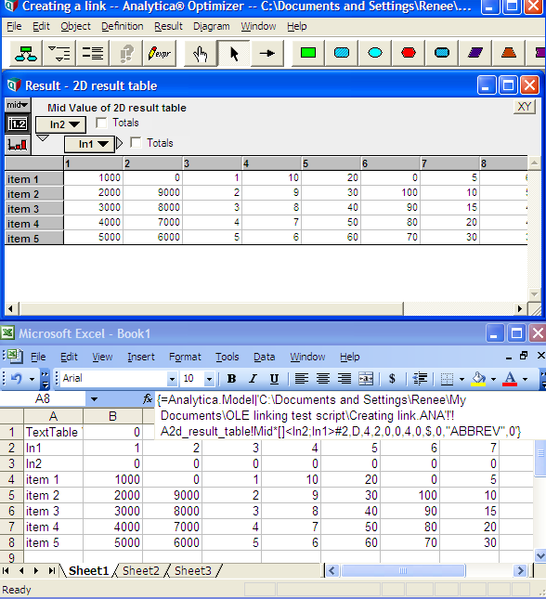
Task: Open Excel Data menu
Action: tap(264, 357)
